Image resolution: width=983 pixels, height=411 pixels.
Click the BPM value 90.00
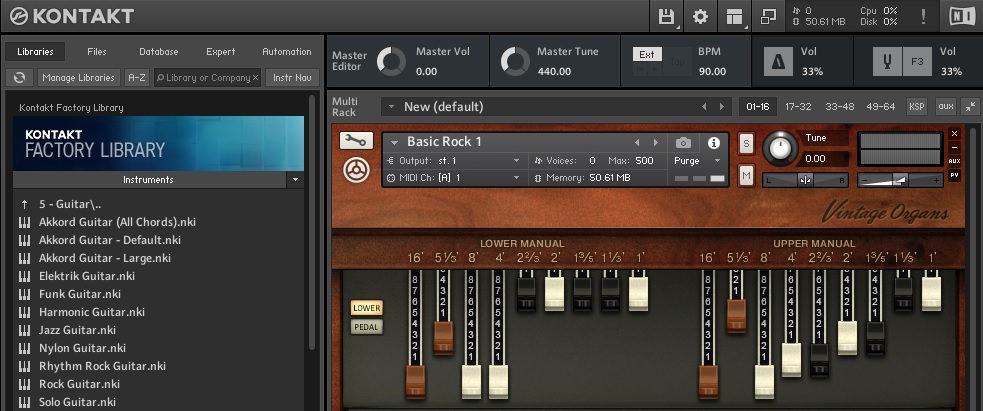coord(712,71)
